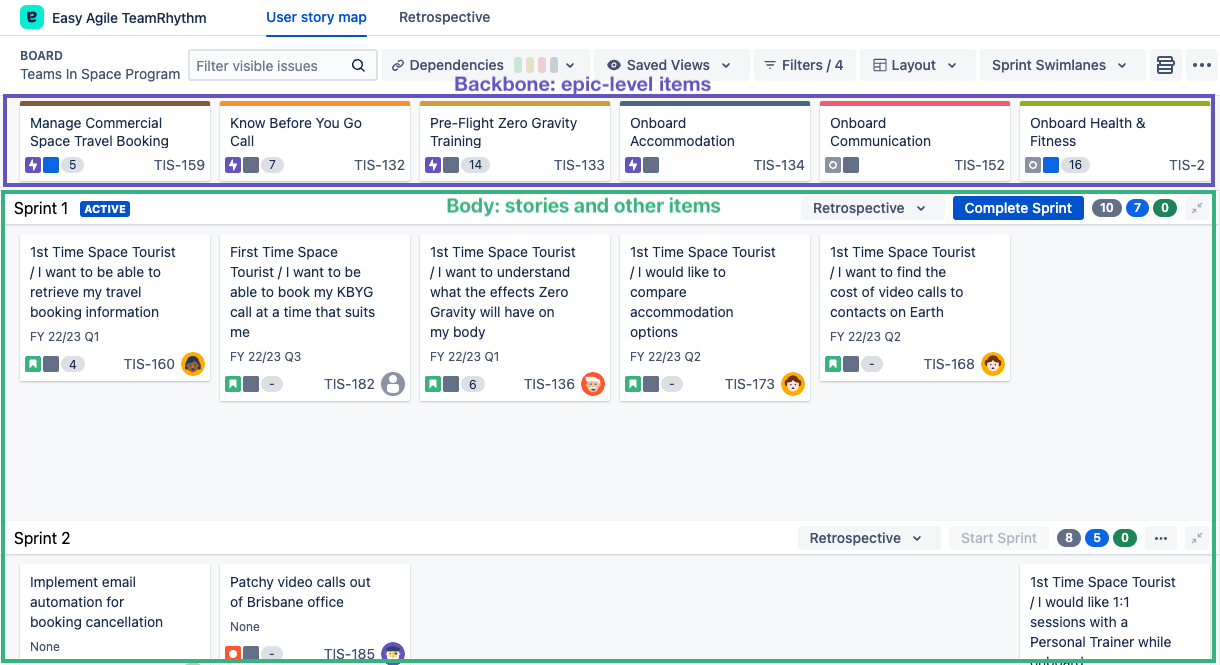This screenshot has height=665, width=1220.
Task: Open the Saved Views dropdown
Action: pyautogui.click(x=669, y=65)
